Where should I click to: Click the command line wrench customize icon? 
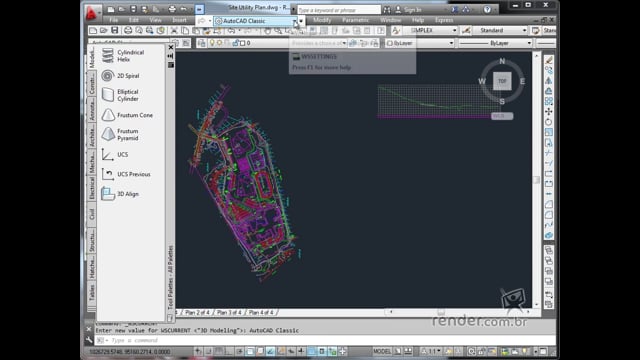point(89,340)
